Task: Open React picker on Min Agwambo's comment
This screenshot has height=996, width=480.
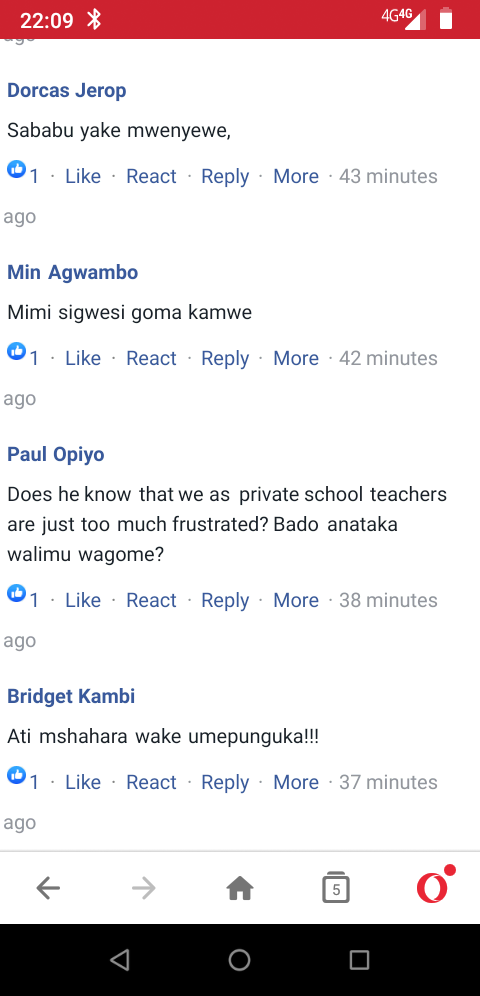Action: click(151, 358)
